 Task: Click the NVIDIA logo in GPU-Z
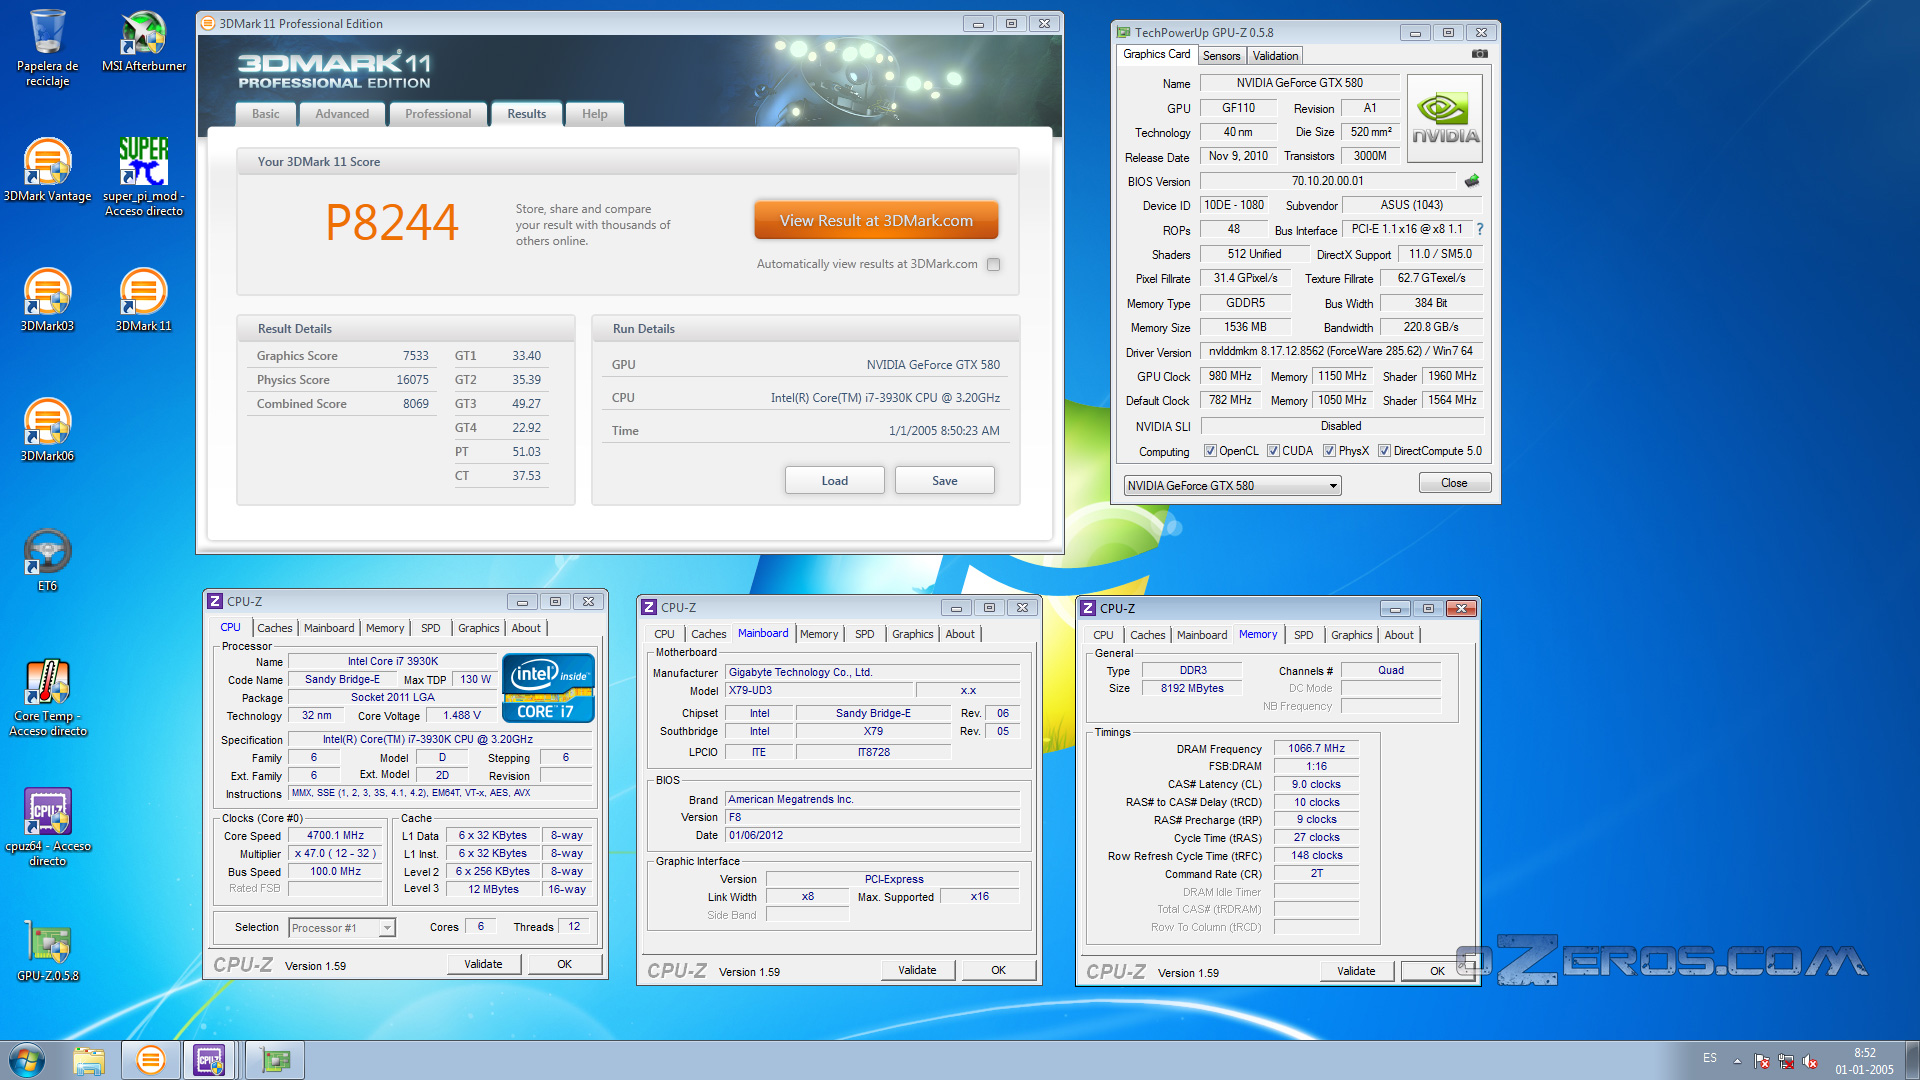click(x=1444, y=119)
